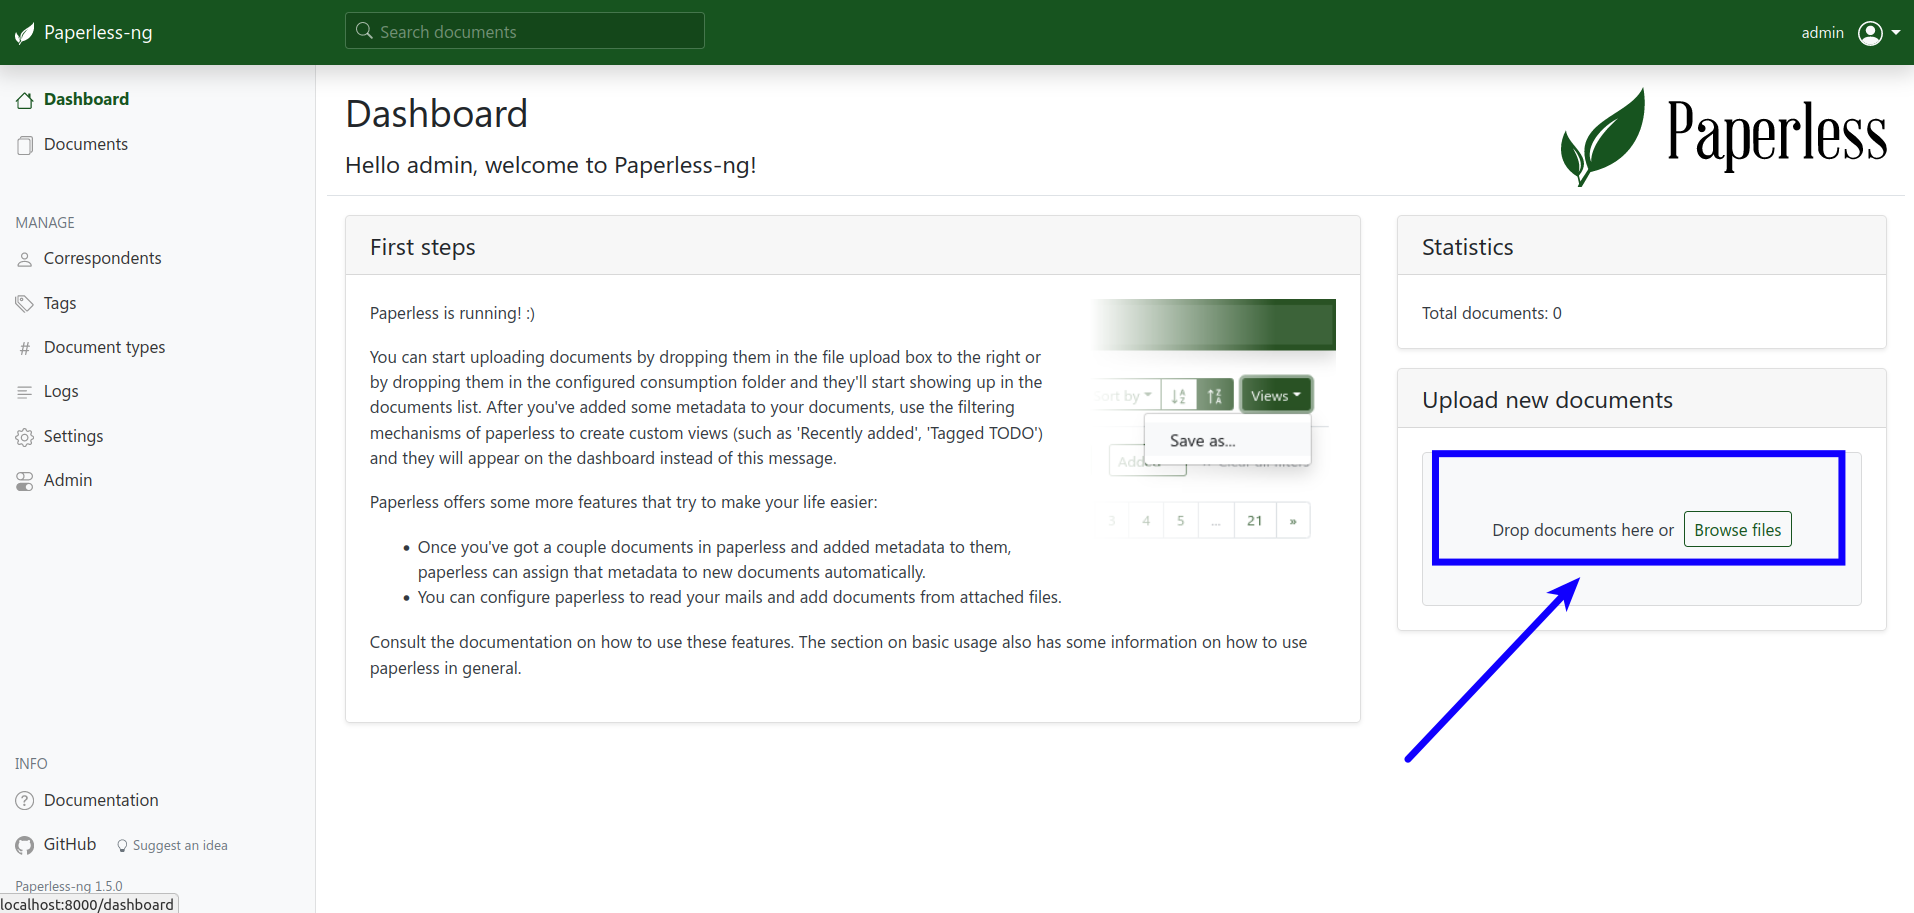Click the Paperless-ng brand title
1914x913 pixels.
click(x=98, y=33)
